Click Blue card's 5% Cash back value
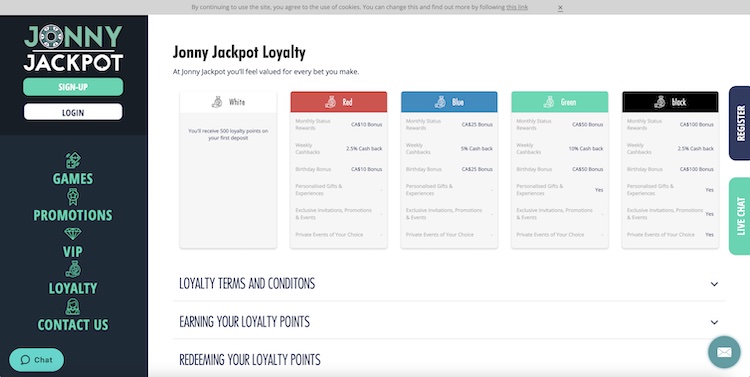Screen dimensions: 750x377 (x=477, y=148)
